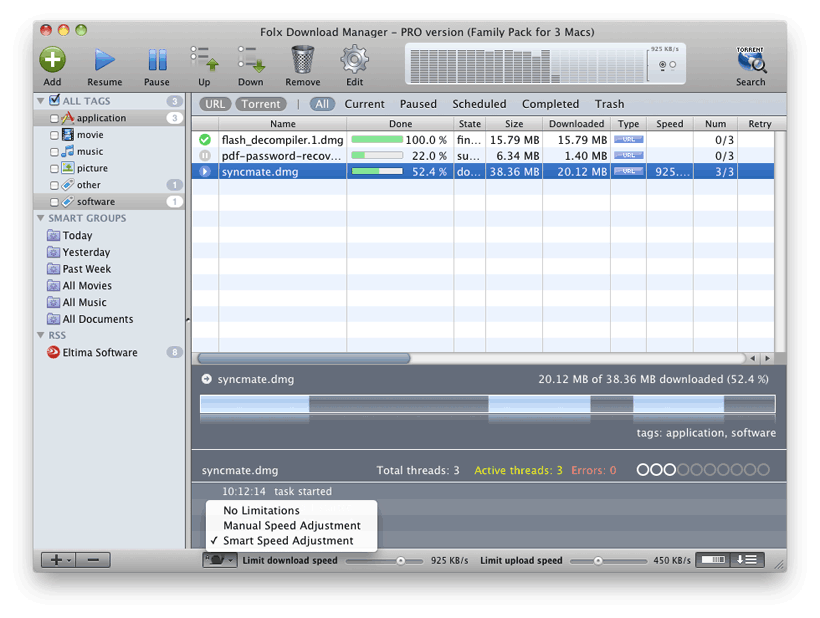Open the Edit gear icon

(x=355, y=59)
